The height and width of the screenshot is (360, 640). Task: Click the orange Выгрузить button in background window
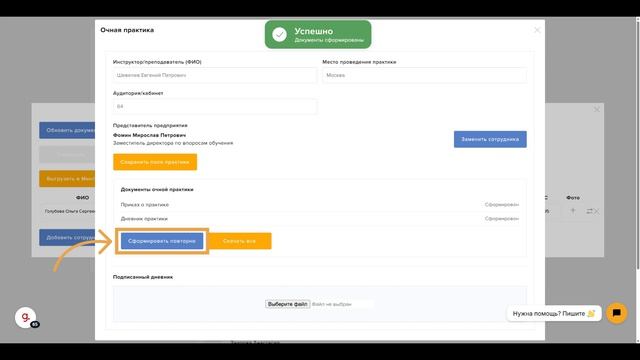point(67,179)
